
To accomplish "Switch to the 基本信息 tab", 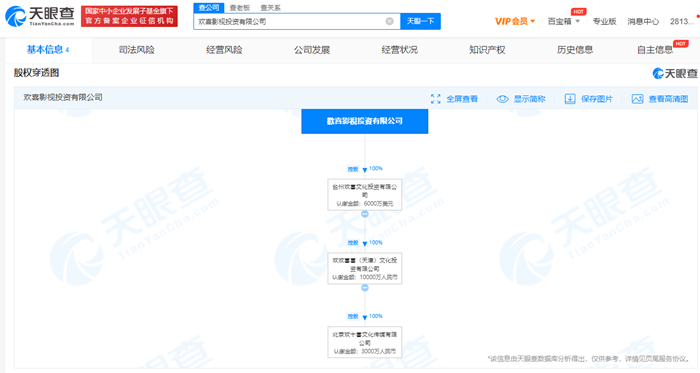I will point(48,50).
